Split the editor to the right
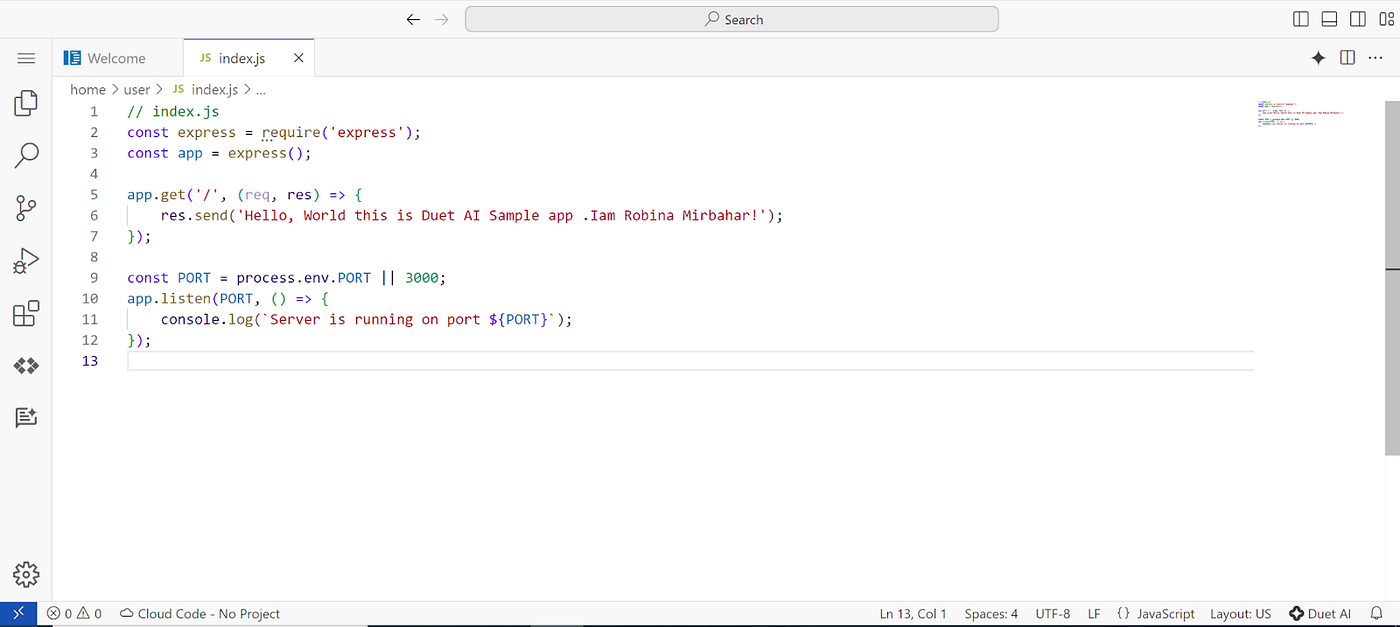This screenshot has height=627, width=1400. click(x=1347, y=58)
